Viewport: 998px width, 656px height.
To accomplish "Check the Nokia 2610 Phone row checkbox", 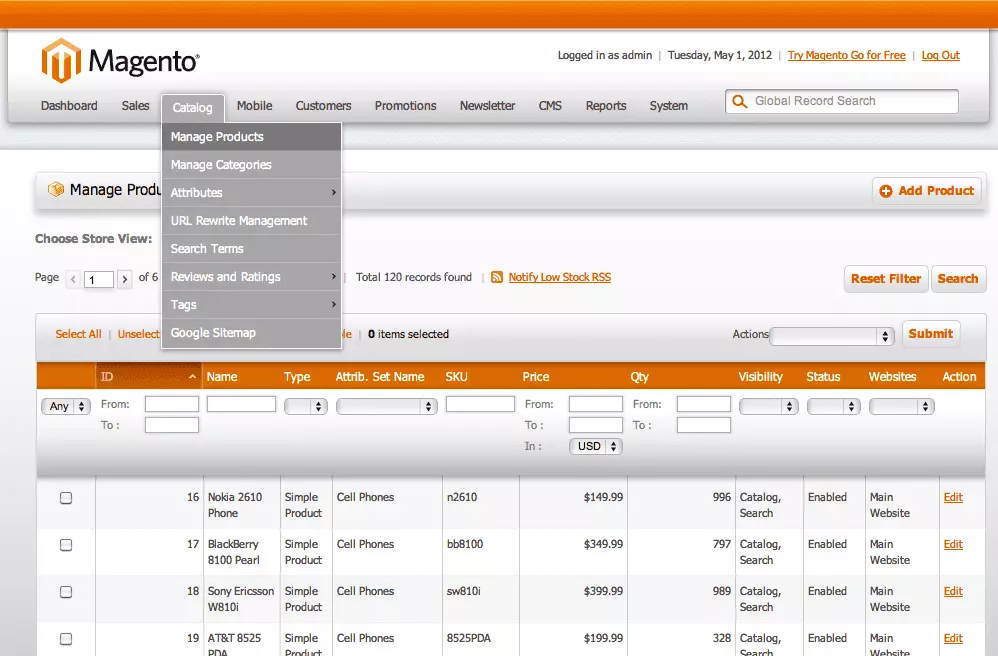I will tap(66, 498).
